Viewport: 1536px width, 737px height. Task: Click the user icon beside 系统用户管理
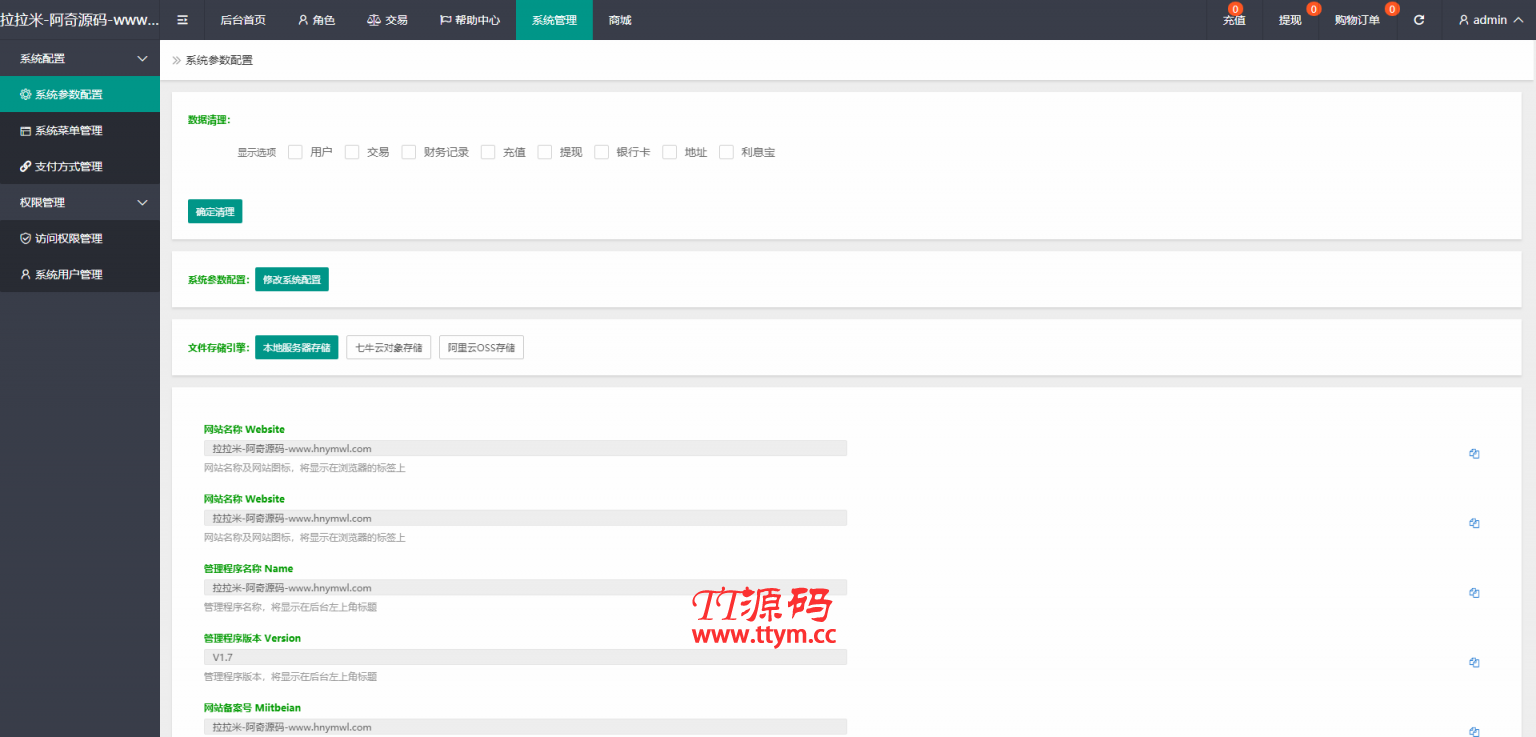click(x=26, y=275)
